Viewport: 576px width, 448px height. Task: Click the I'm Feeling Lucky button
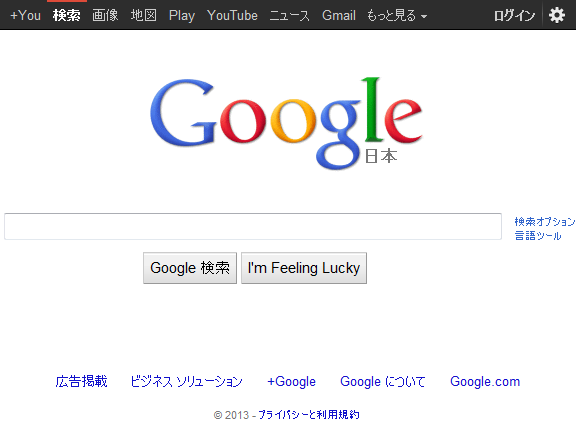pos(304,268)
